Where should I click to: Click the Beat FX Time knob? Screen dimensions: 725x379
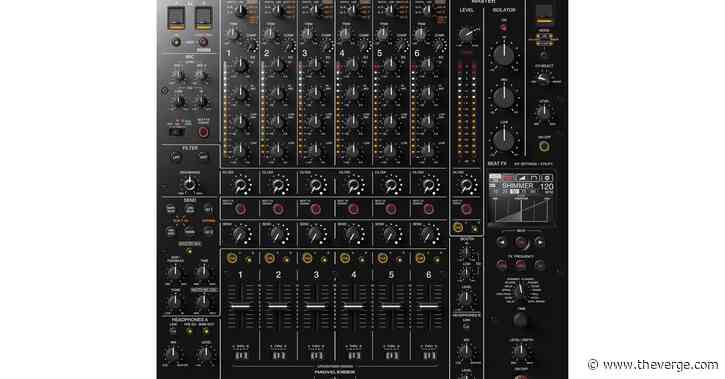click(x=521, y=320)
